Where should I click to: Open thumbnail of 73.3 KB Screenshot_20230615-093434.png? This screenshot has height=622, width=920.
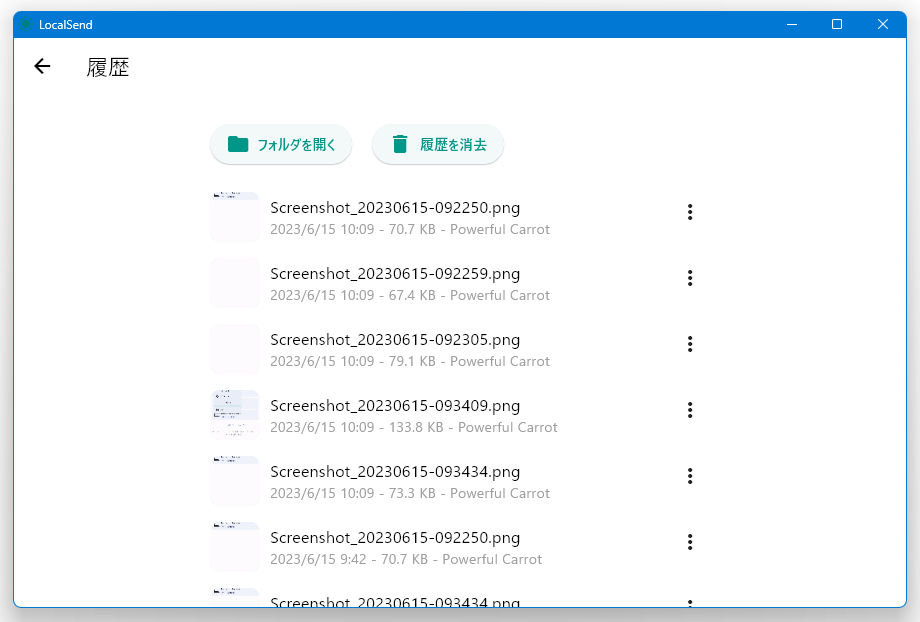pos(235,481)
